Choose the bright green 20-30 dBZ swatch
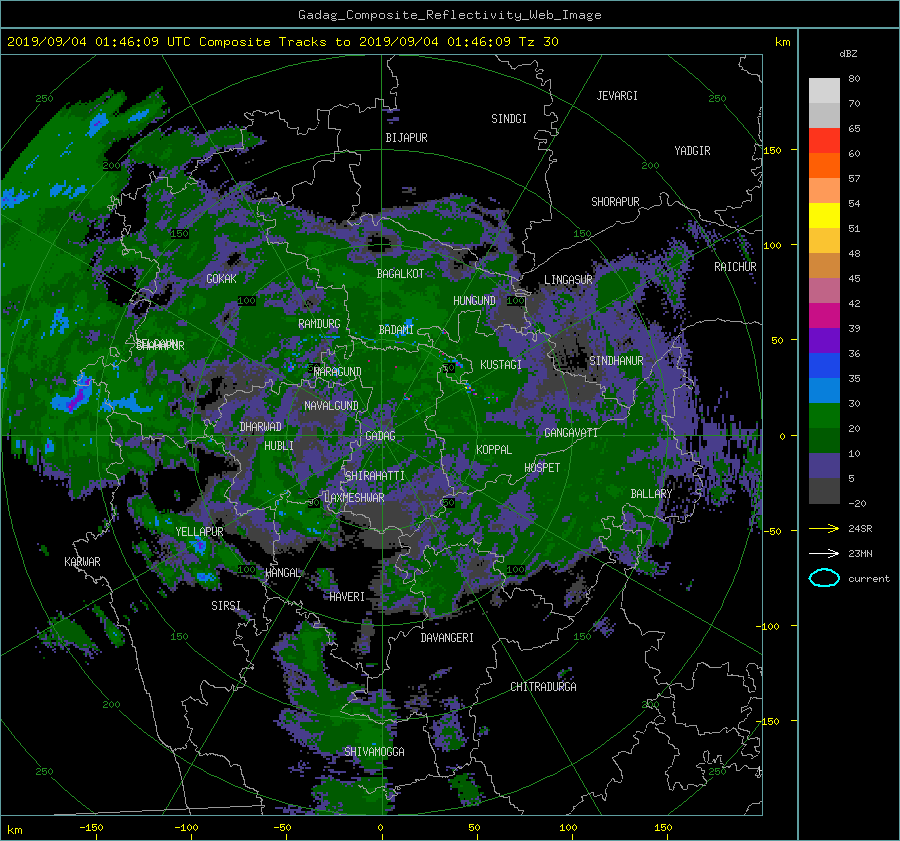900x841 pixels. click(824, 416)
